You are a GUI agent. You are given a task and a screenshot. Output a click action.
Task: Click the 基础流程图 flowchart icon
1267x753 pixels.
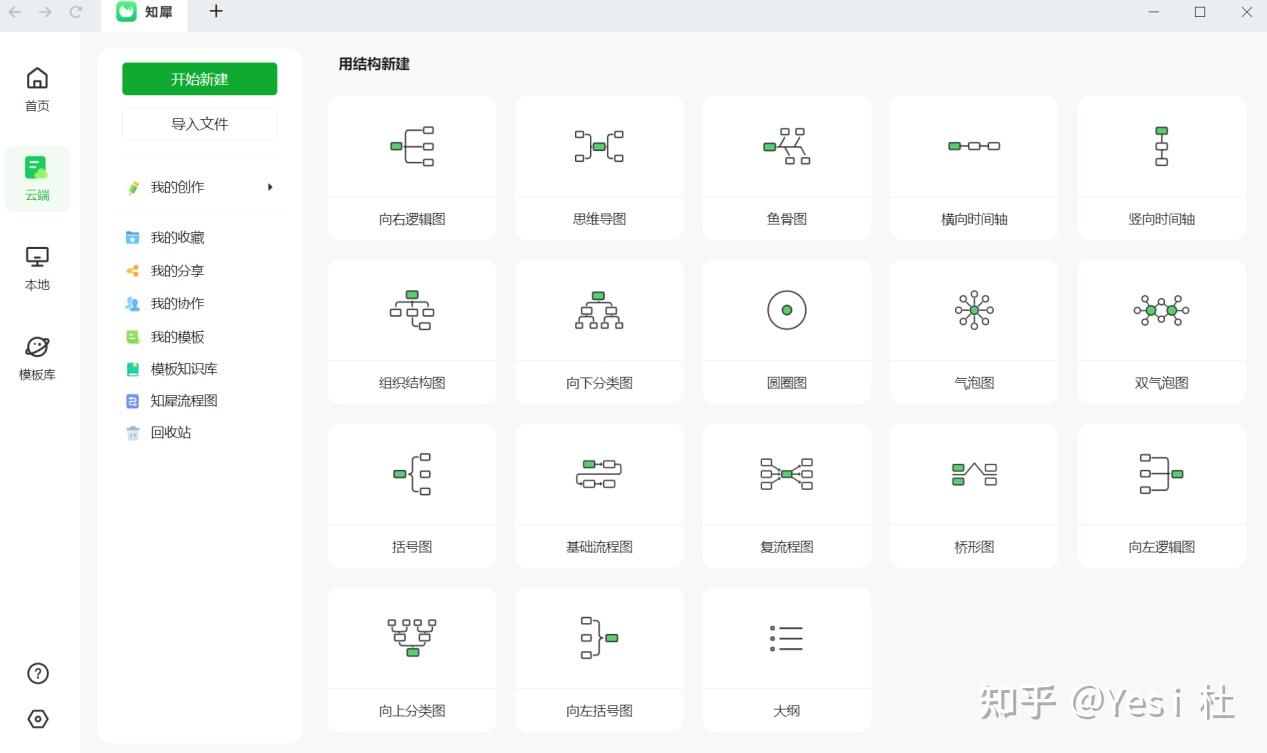pyautogui.click(x=599, y=474)
